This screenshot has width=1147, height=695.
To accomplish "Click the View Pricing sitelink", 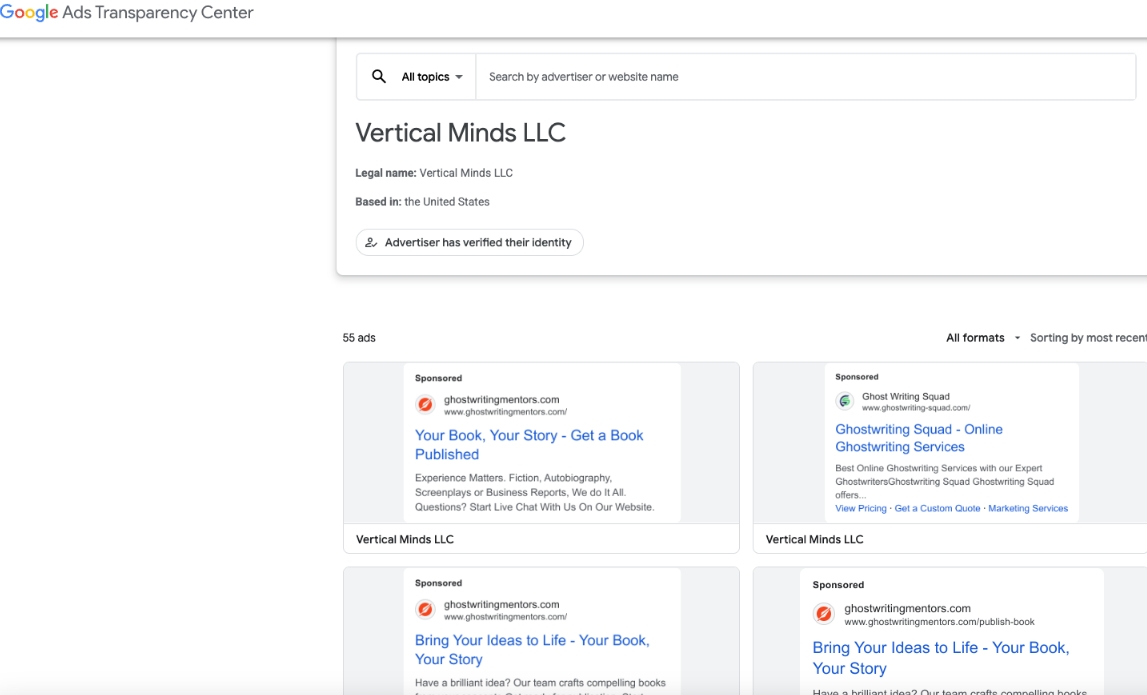I will pos(861,508).
